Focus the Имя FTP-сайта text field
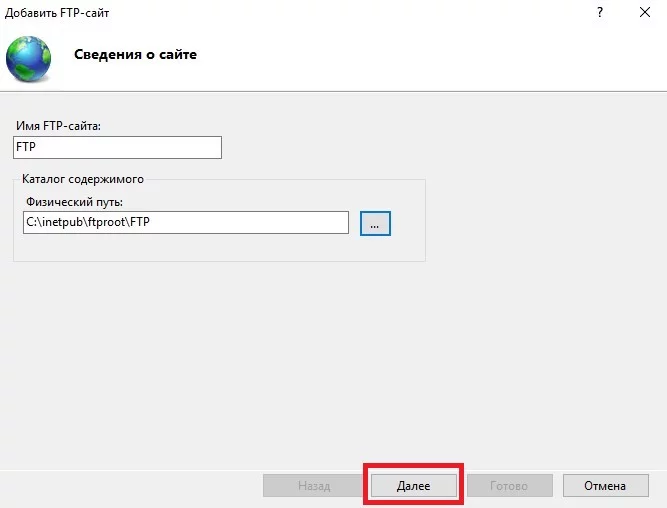Viewport: 667px width, 508px height. (x=117, y=147)
